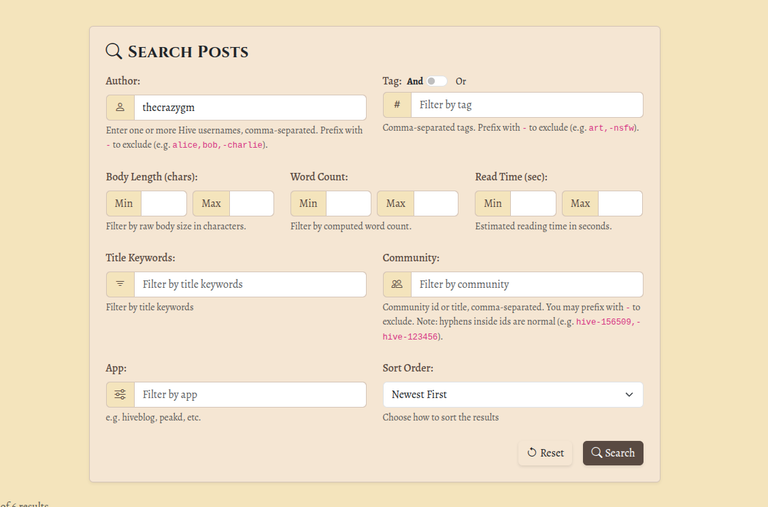Click the 'And' label next to tag toggle
This screenshot has width=768, height=507.
point(415,81)
